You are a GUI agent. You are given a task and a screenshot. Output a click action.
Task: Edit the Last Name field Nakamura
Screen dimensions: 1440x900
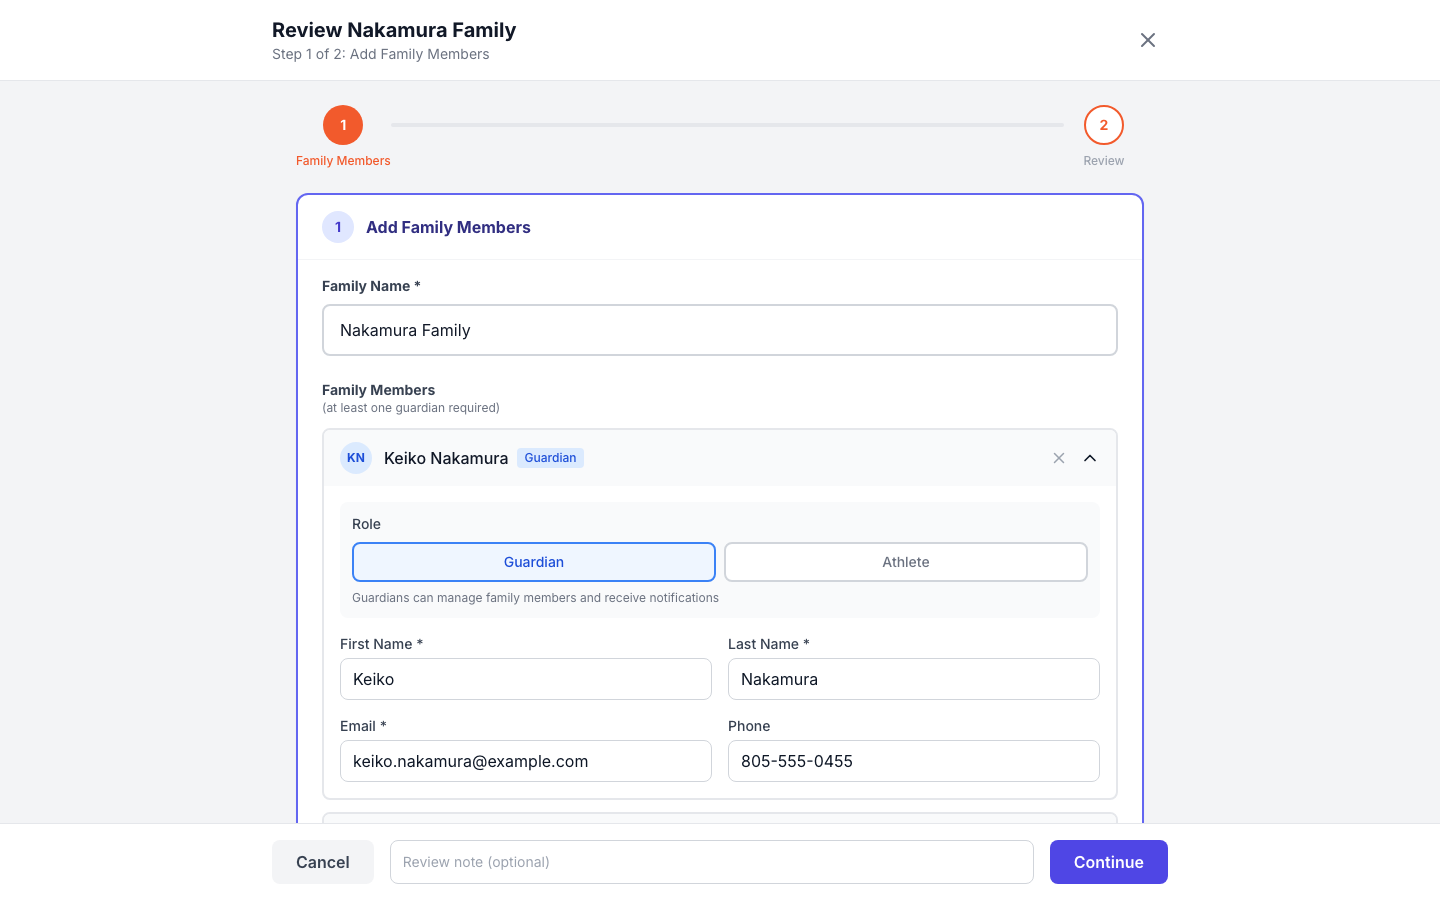[x=914, y=679]
